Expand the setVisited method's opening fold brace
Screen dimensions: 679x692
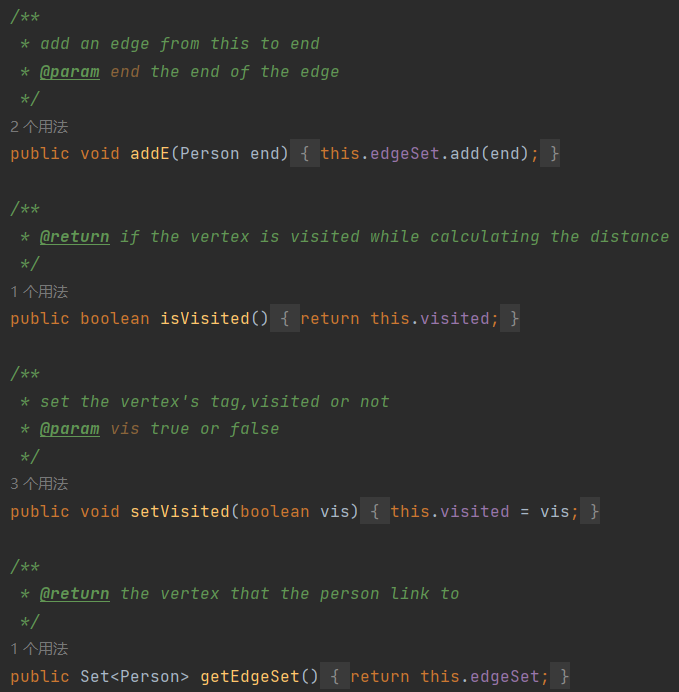coord(375,512)
